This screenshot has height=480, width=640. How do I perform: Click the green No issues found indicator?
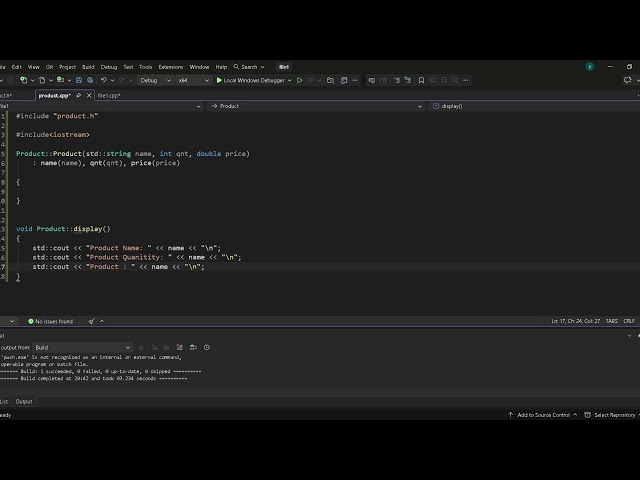pos(50,321)
